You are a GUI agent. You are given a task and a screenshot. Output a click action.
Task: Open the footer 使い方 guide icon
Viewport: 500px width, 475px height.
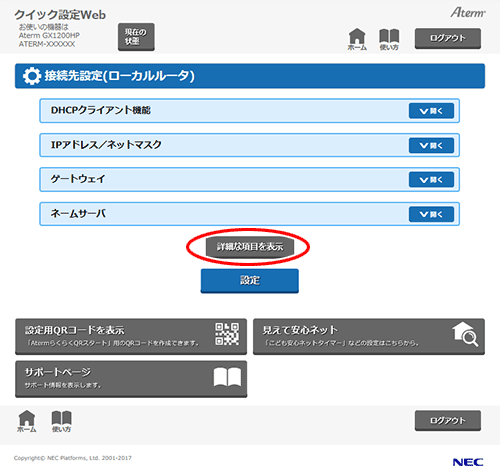click(x=61, y=421)
